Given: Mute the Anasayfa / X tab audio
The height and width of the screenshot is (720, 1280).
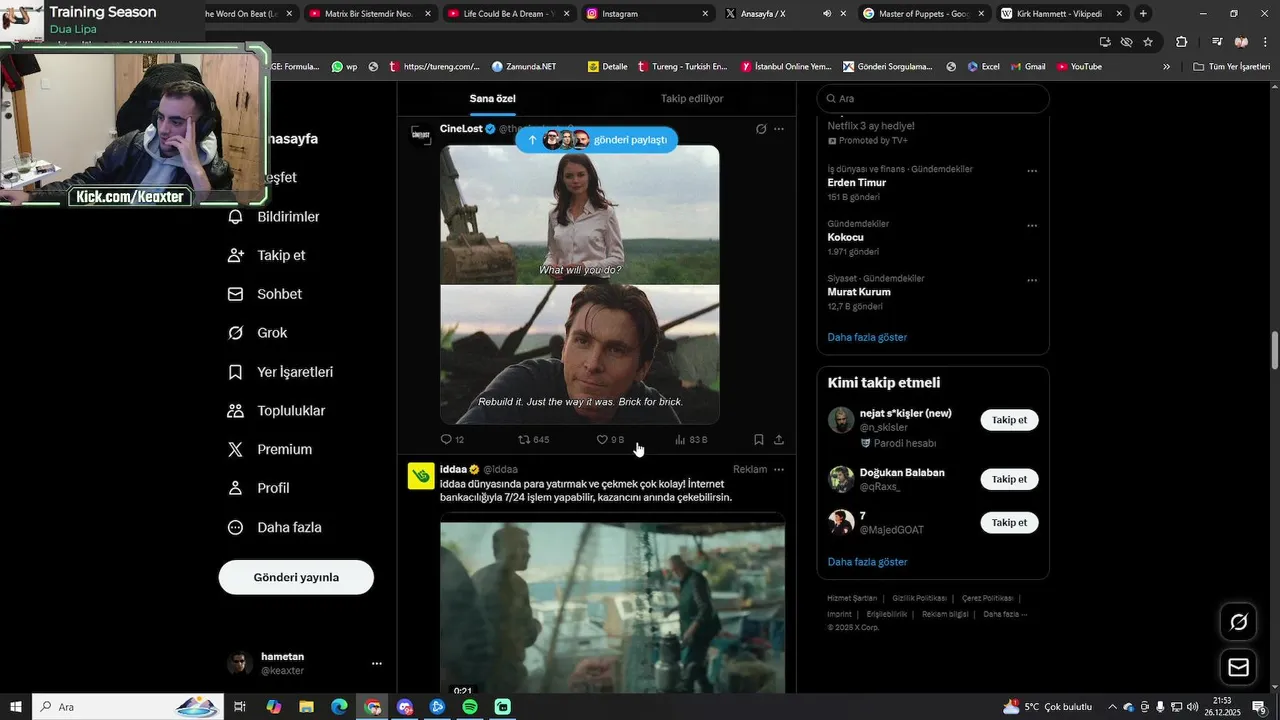Looking at the screenshot, I should [x=827, y=14].
